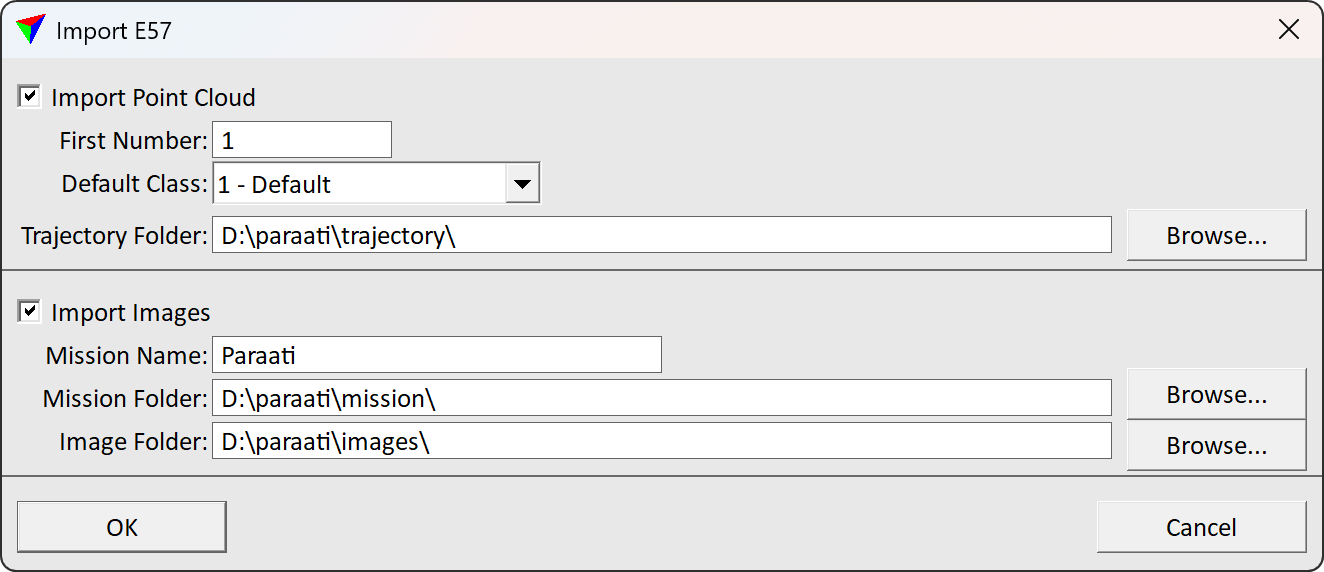Click the Mission Name text field

(436, 355)
